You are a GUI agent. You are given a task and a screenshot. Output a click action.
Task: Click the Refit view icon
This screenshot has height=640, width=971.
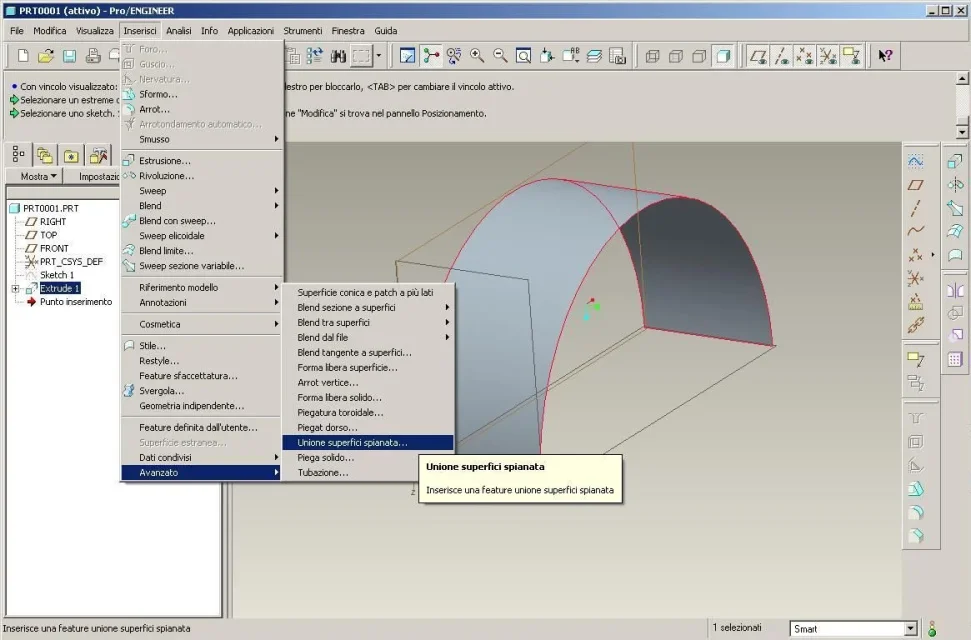pyautogui.click(x=523, y=56)
